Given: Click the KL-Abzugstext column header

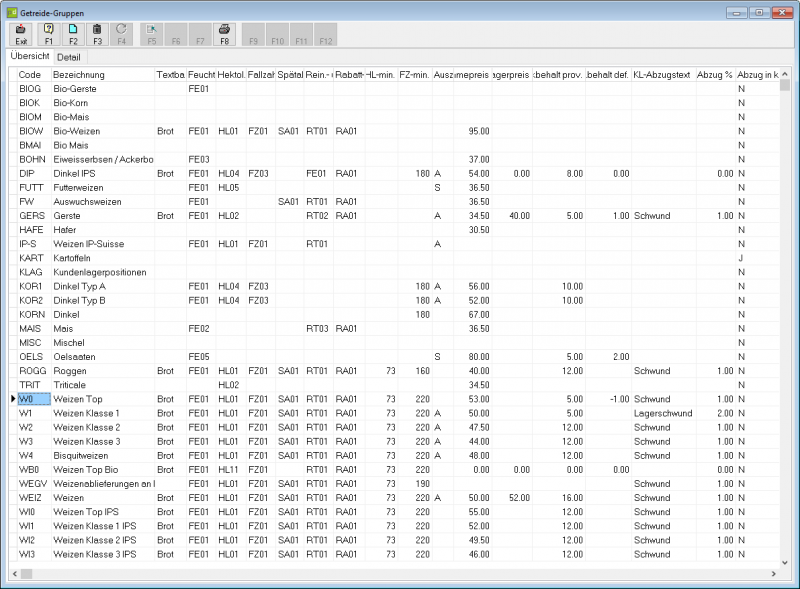Looking at the screenshot, I should (x=664, y=75).
